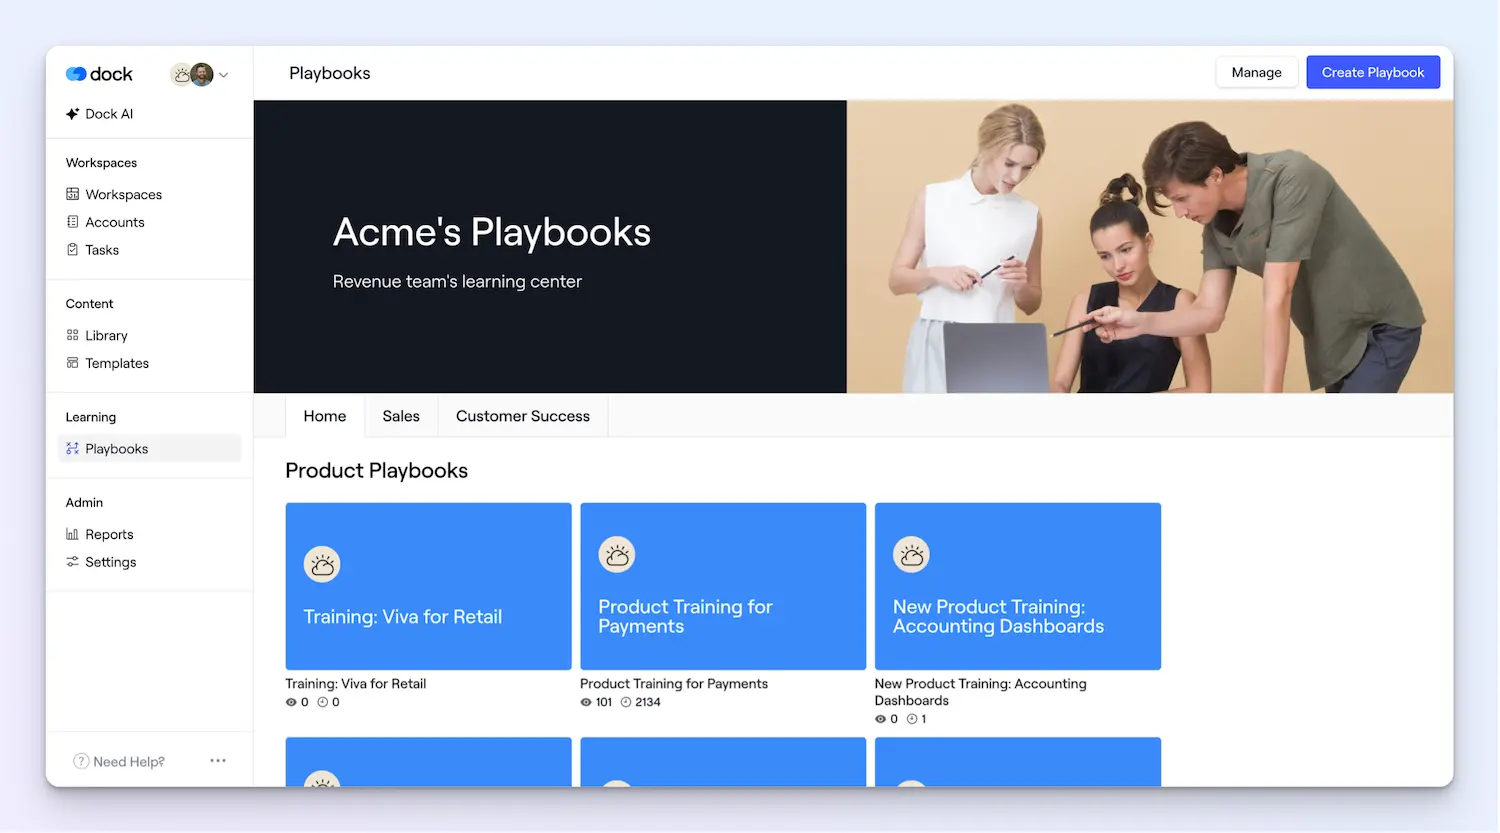Click views eye icon under Viva for Retail
The width and height of the screenshot is (1500, 833).
(x=291, y=702)
